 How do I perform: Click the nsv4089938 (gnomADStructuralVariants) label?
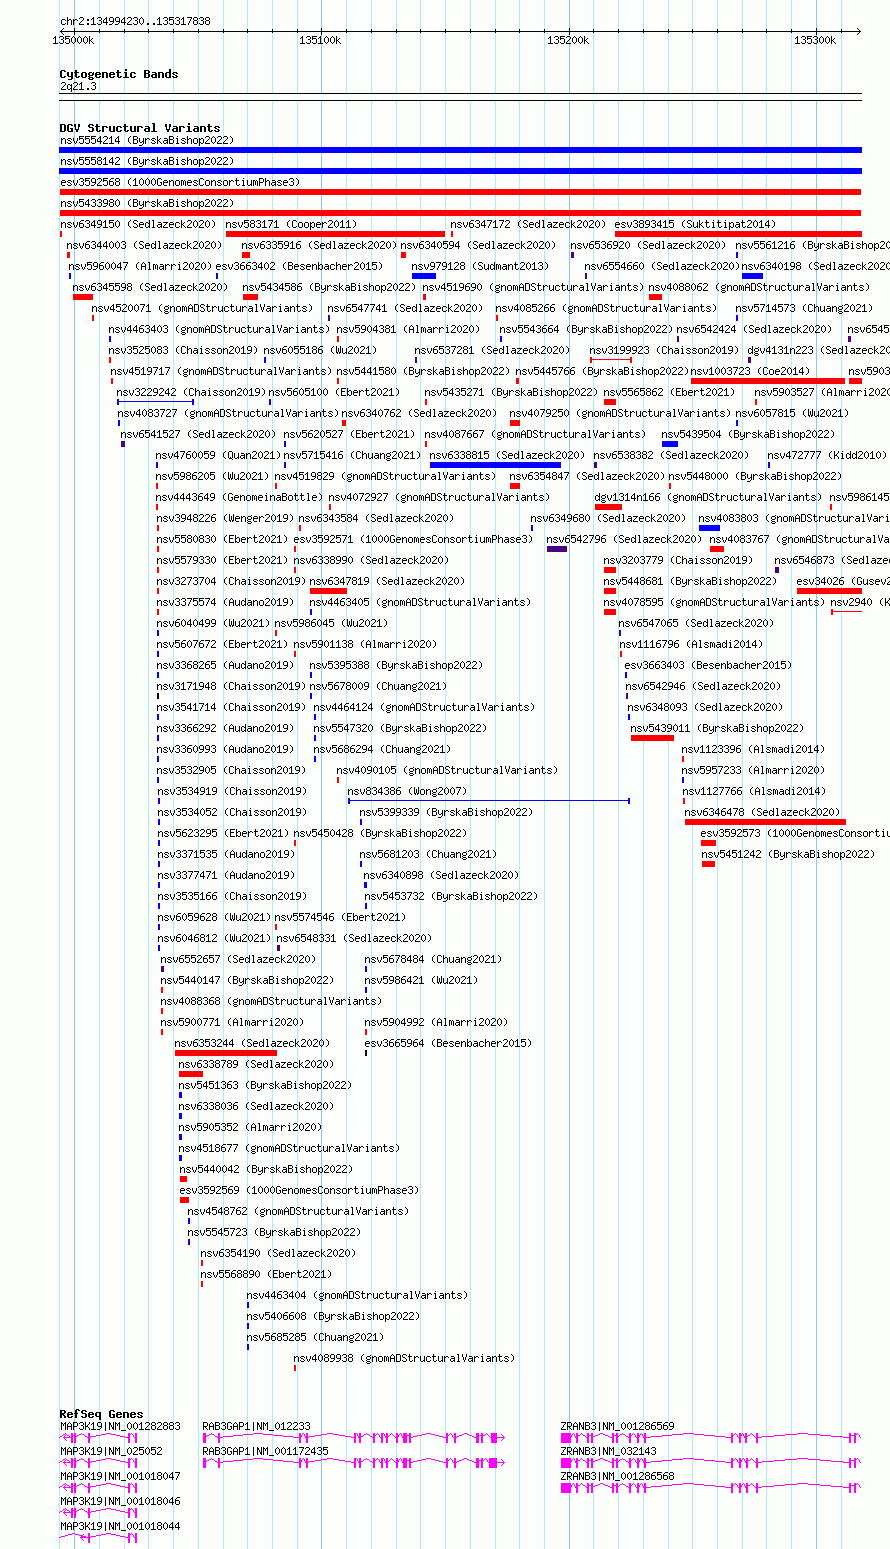point(404,1359)
